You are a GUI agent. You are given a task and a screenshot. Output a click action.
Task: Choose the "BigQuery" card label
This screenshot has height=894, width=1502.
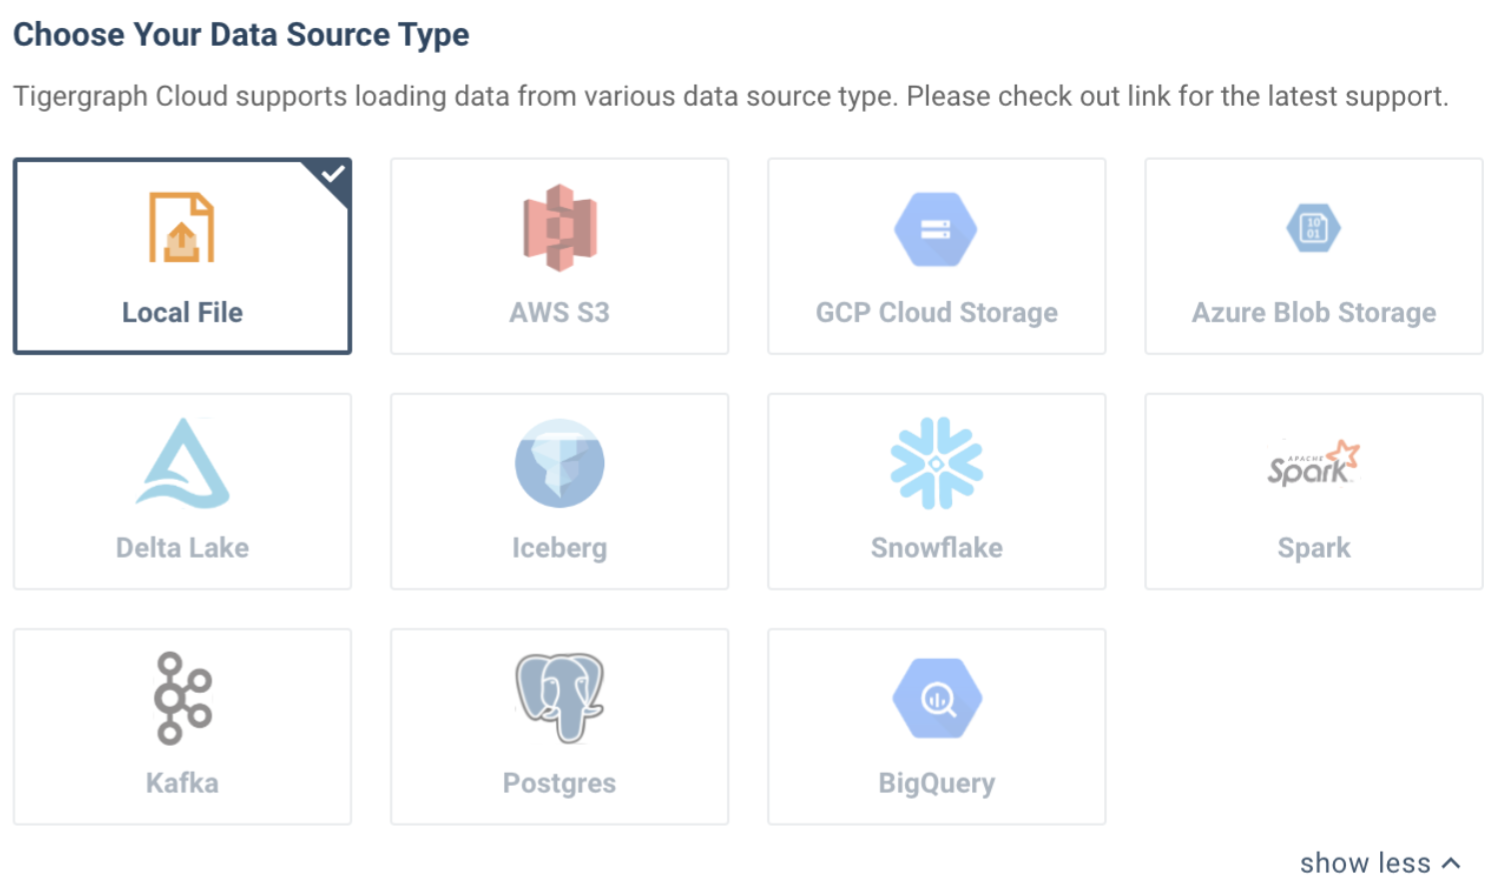pos(936,783)
